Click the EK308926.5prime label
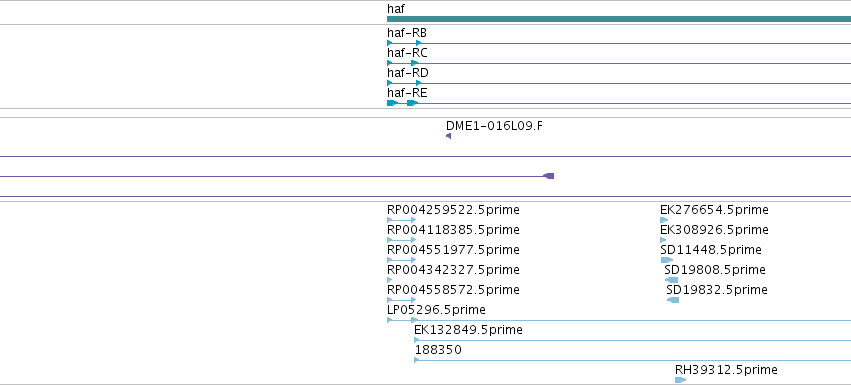Screen dimensions: 851x385 click(x=714, y=230)
